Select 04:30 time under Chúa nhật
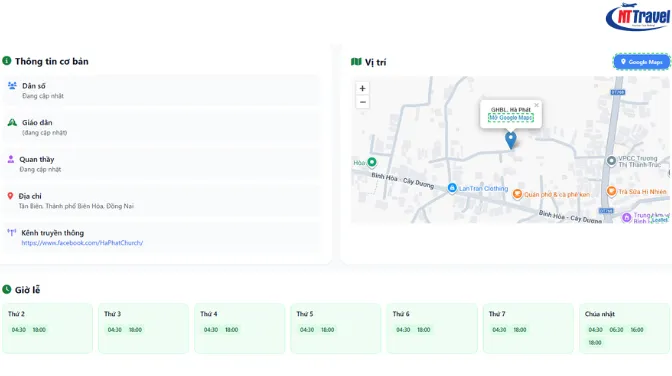The height and width of the screenshot is (376, 672). [595, 330]
